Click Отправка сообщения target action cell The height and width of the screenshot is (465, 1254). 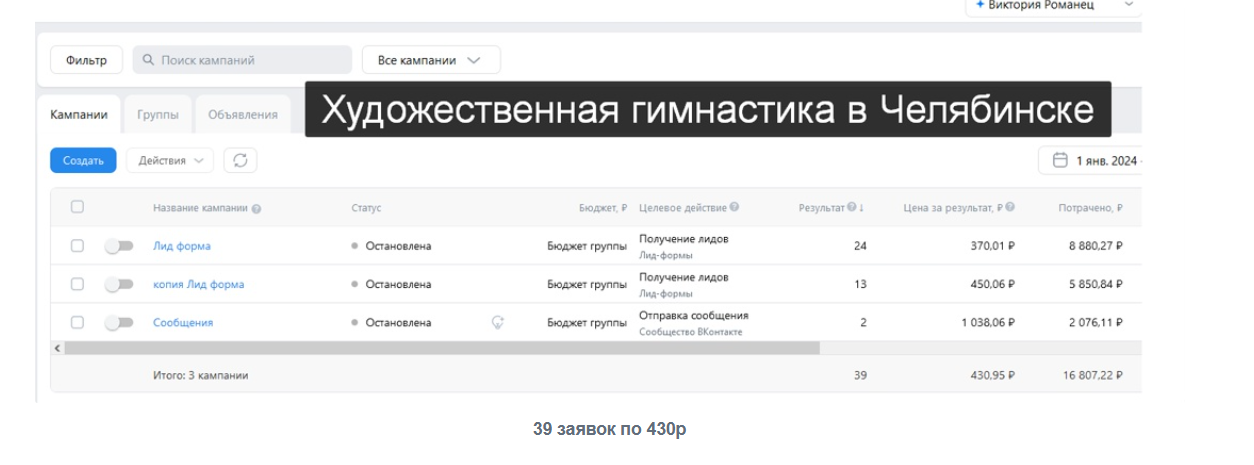pyautogui.click(x=693, y=315)
